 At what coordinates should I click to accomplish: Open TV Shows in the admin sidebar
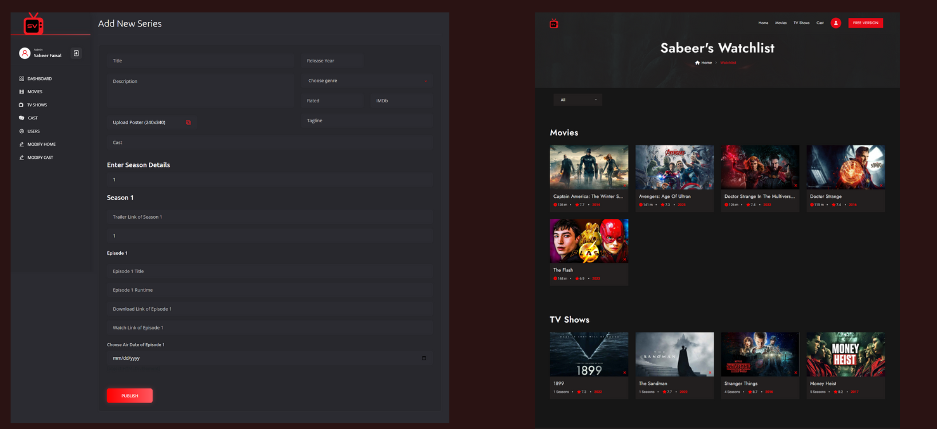coord(33,105)
